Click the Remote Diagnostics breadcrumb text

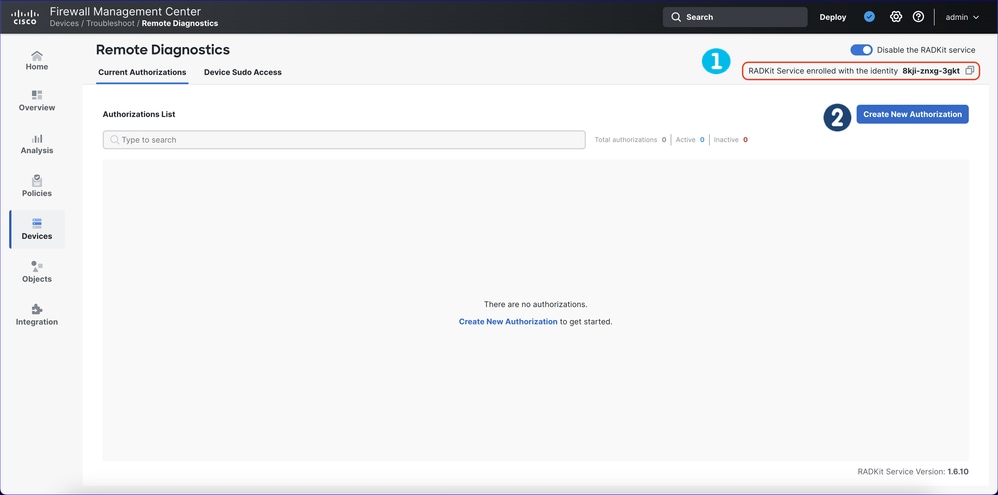(179, 24)
